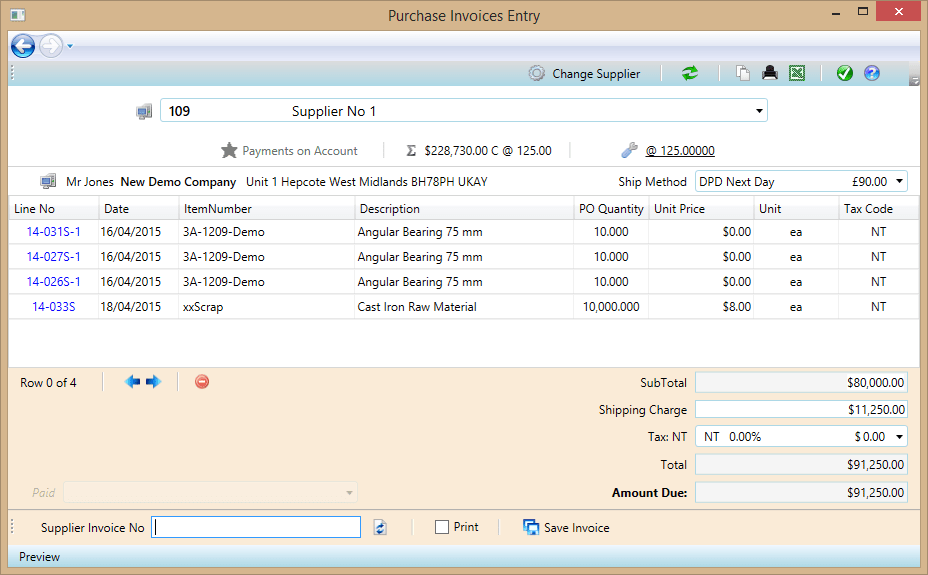Click the SubTotal $80,000.00 field
The width and height of the screenshot is (928, 575).
[x=801, y=383]
